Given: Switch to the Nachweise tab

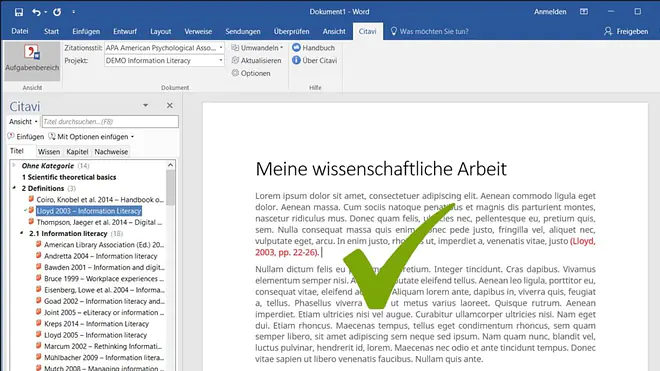Looking at the screenshot, I should [111, 152].
